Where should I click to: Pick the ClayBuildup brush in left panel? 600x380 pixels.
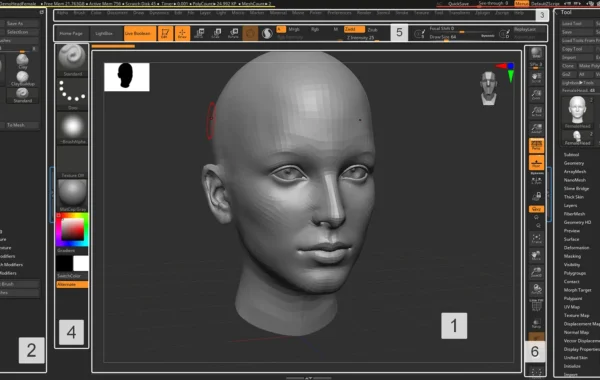tap(23, 78)
